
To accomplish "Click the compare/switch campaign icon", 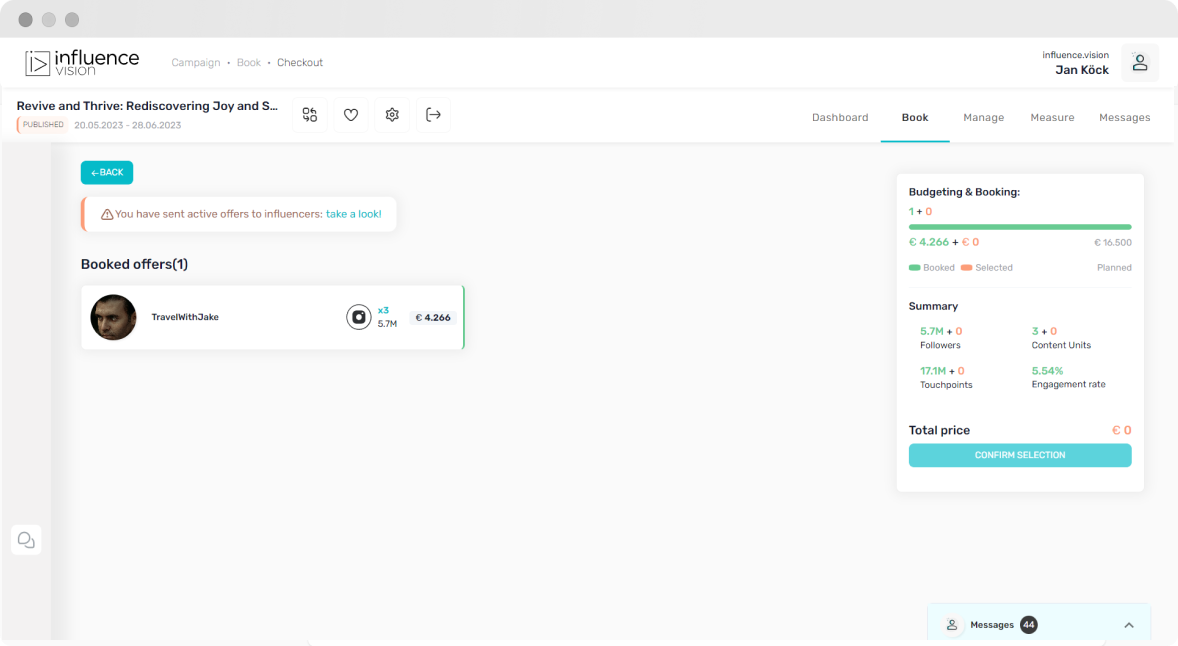I will coord(310,115).
